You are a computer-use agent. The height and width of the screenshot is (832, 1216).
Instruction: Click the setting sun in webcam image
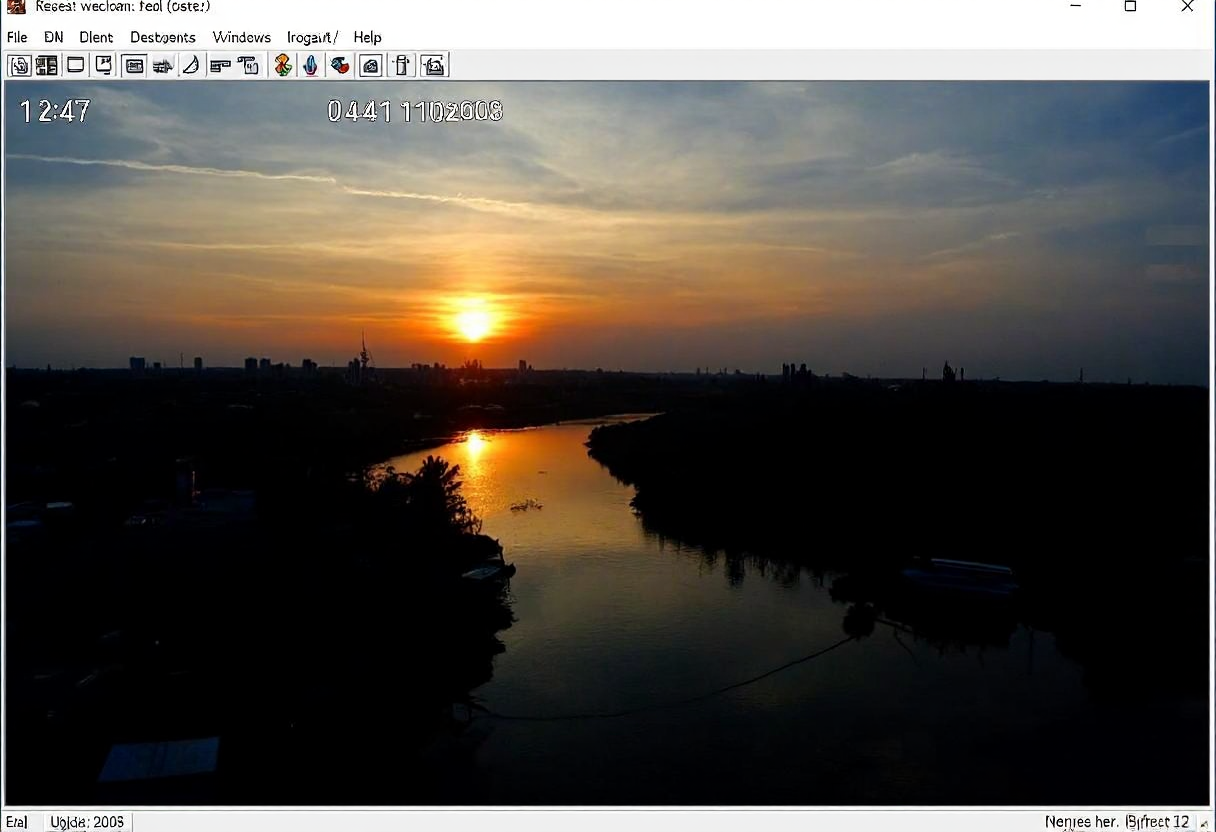tap(474, 323)
